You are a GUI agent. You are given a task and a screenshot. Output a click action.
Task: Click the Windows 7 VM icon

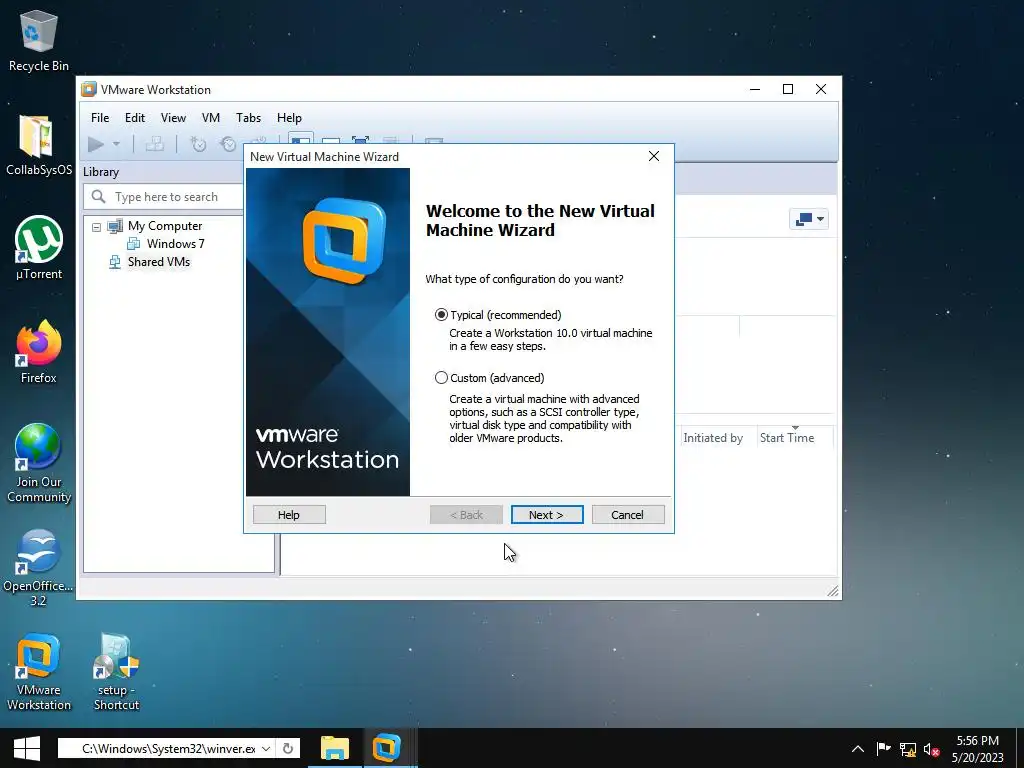click(133, 244)
